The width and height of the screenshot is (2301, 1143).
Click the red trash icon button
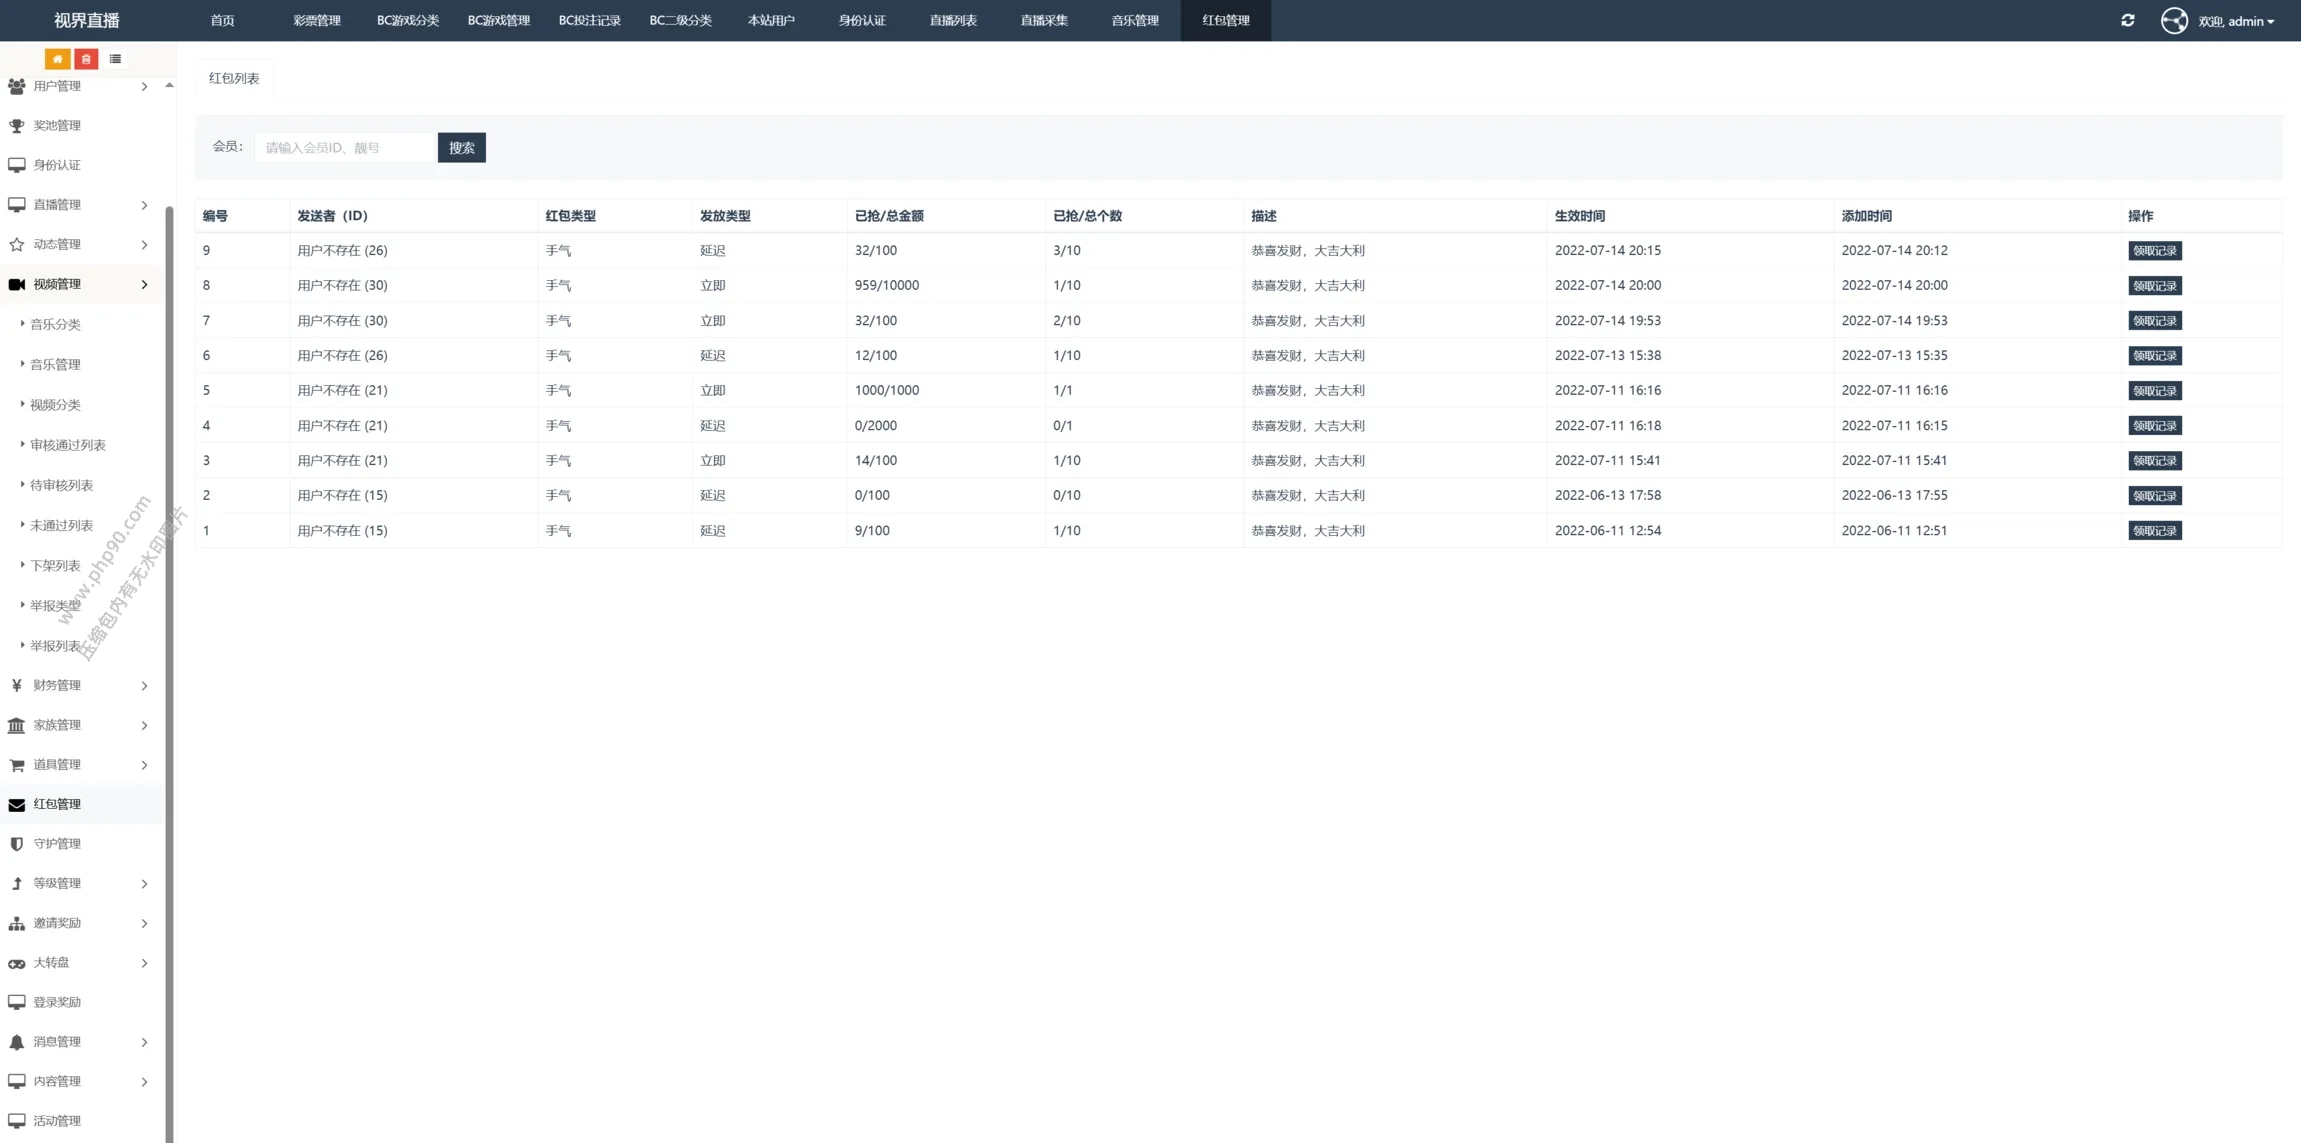point(86,59)
